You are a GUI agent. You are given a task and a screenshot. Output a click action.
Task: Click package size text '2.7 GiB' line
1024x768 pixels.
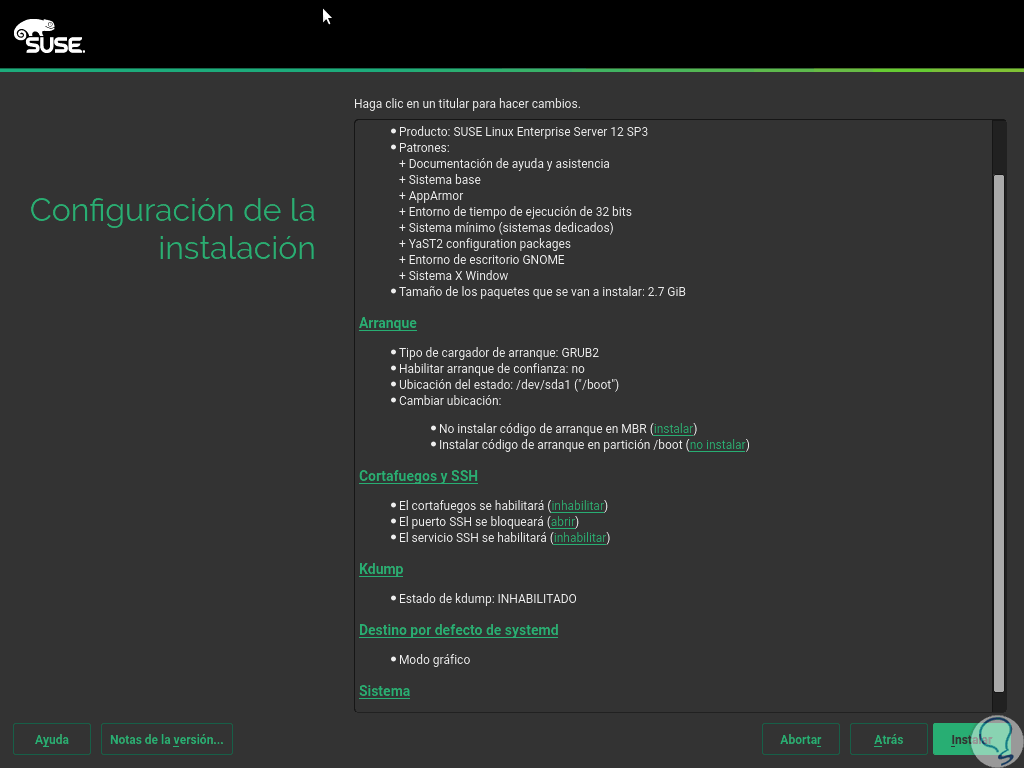click(542, 292)
